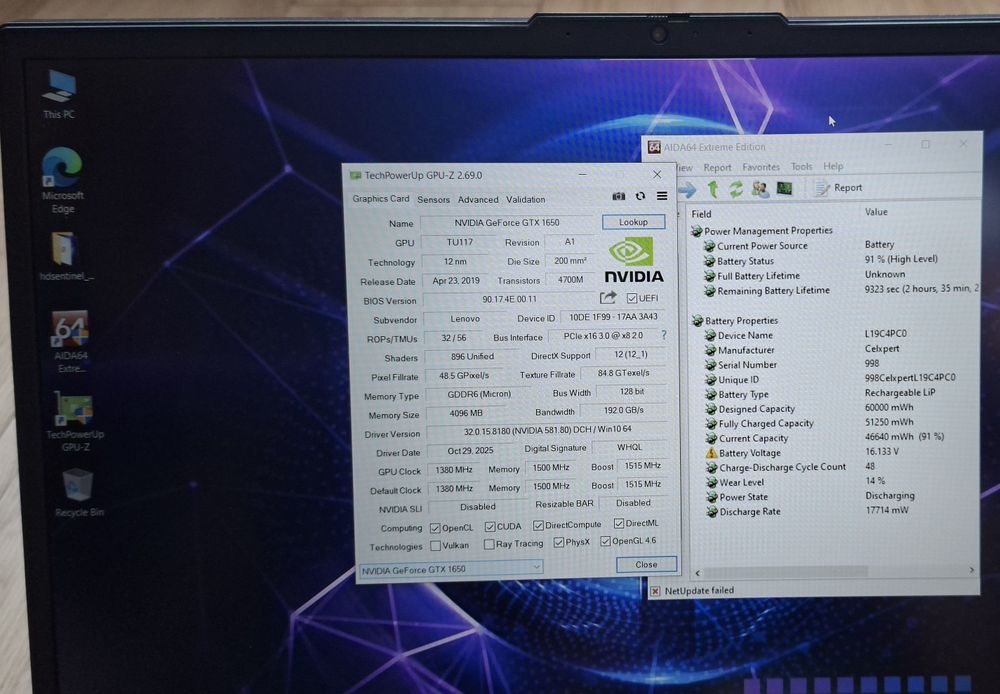1000x694 pixels.
Task: Open AIDA64 Favorites menu
Action: pos(761,166)
